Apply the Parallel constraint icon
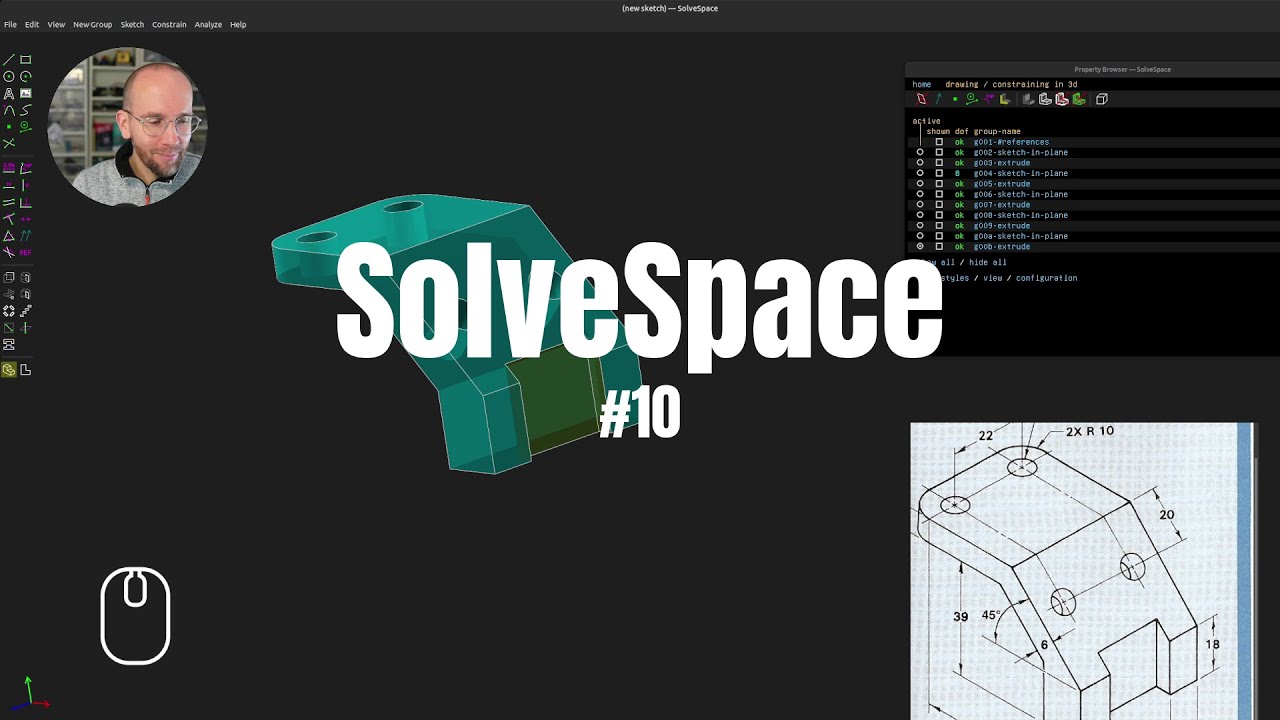The image size is (1280, 720). (9, 201)
